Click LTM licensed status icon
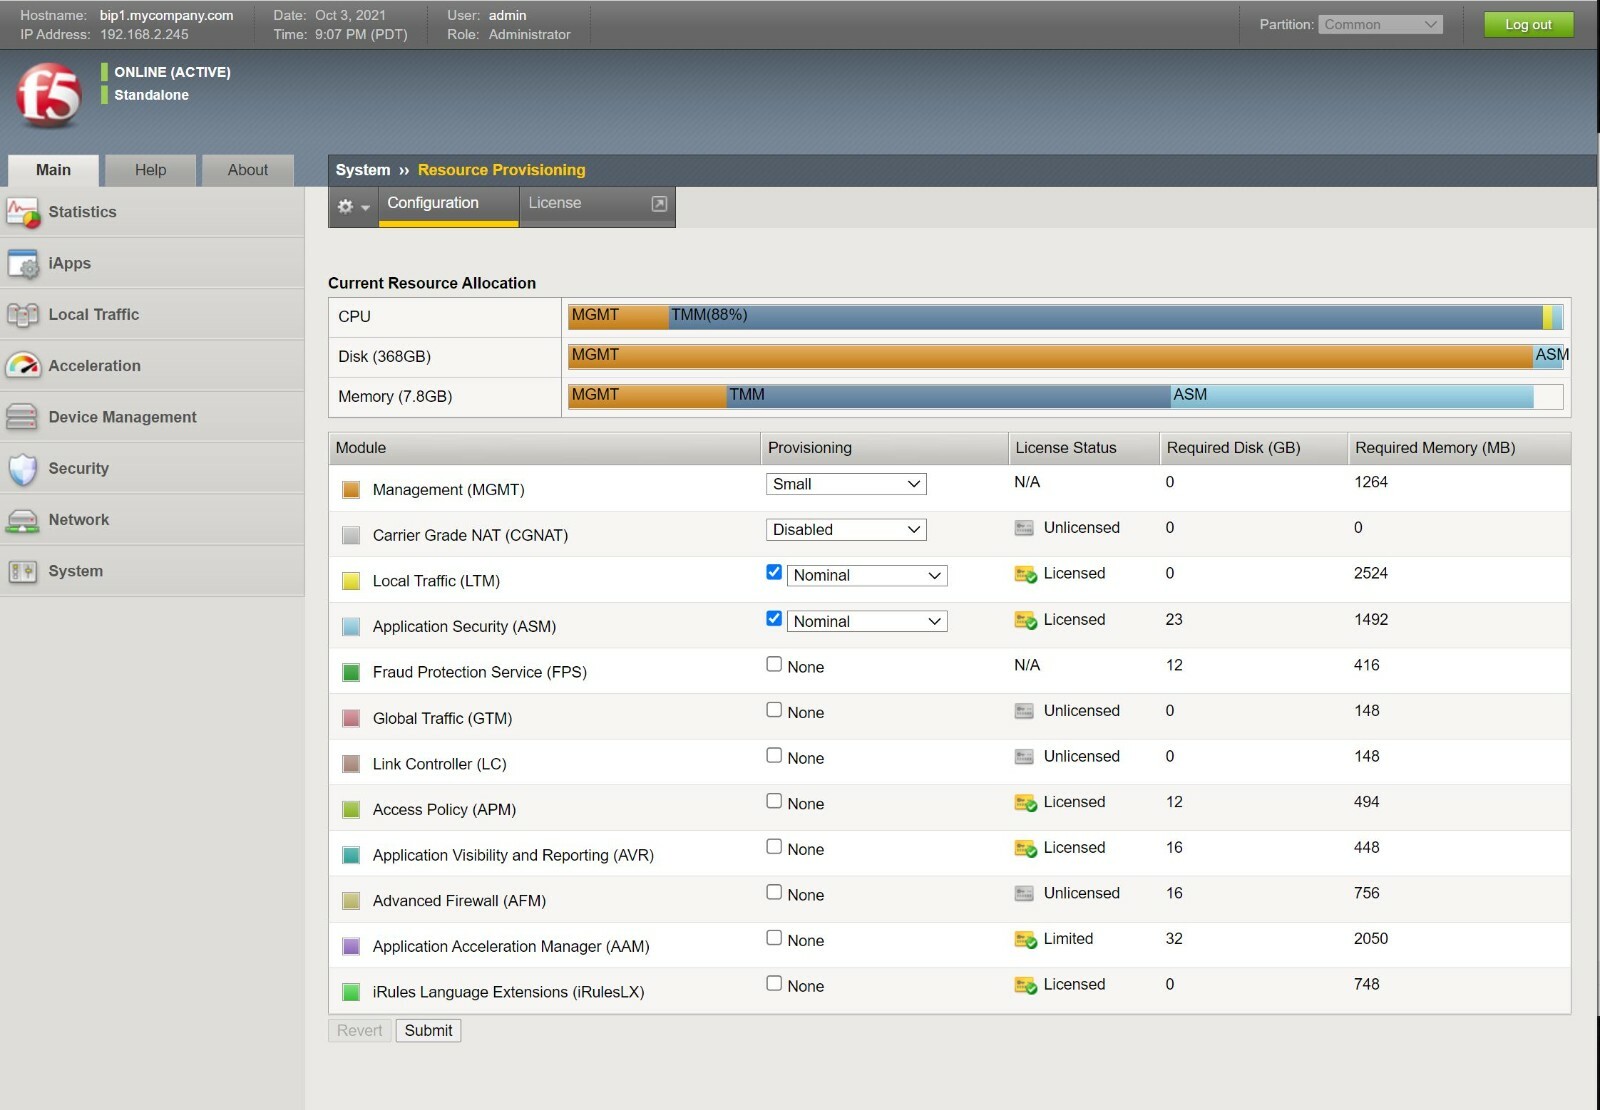Viewport: 1600px width, 1110px height. click(1025, 574)
